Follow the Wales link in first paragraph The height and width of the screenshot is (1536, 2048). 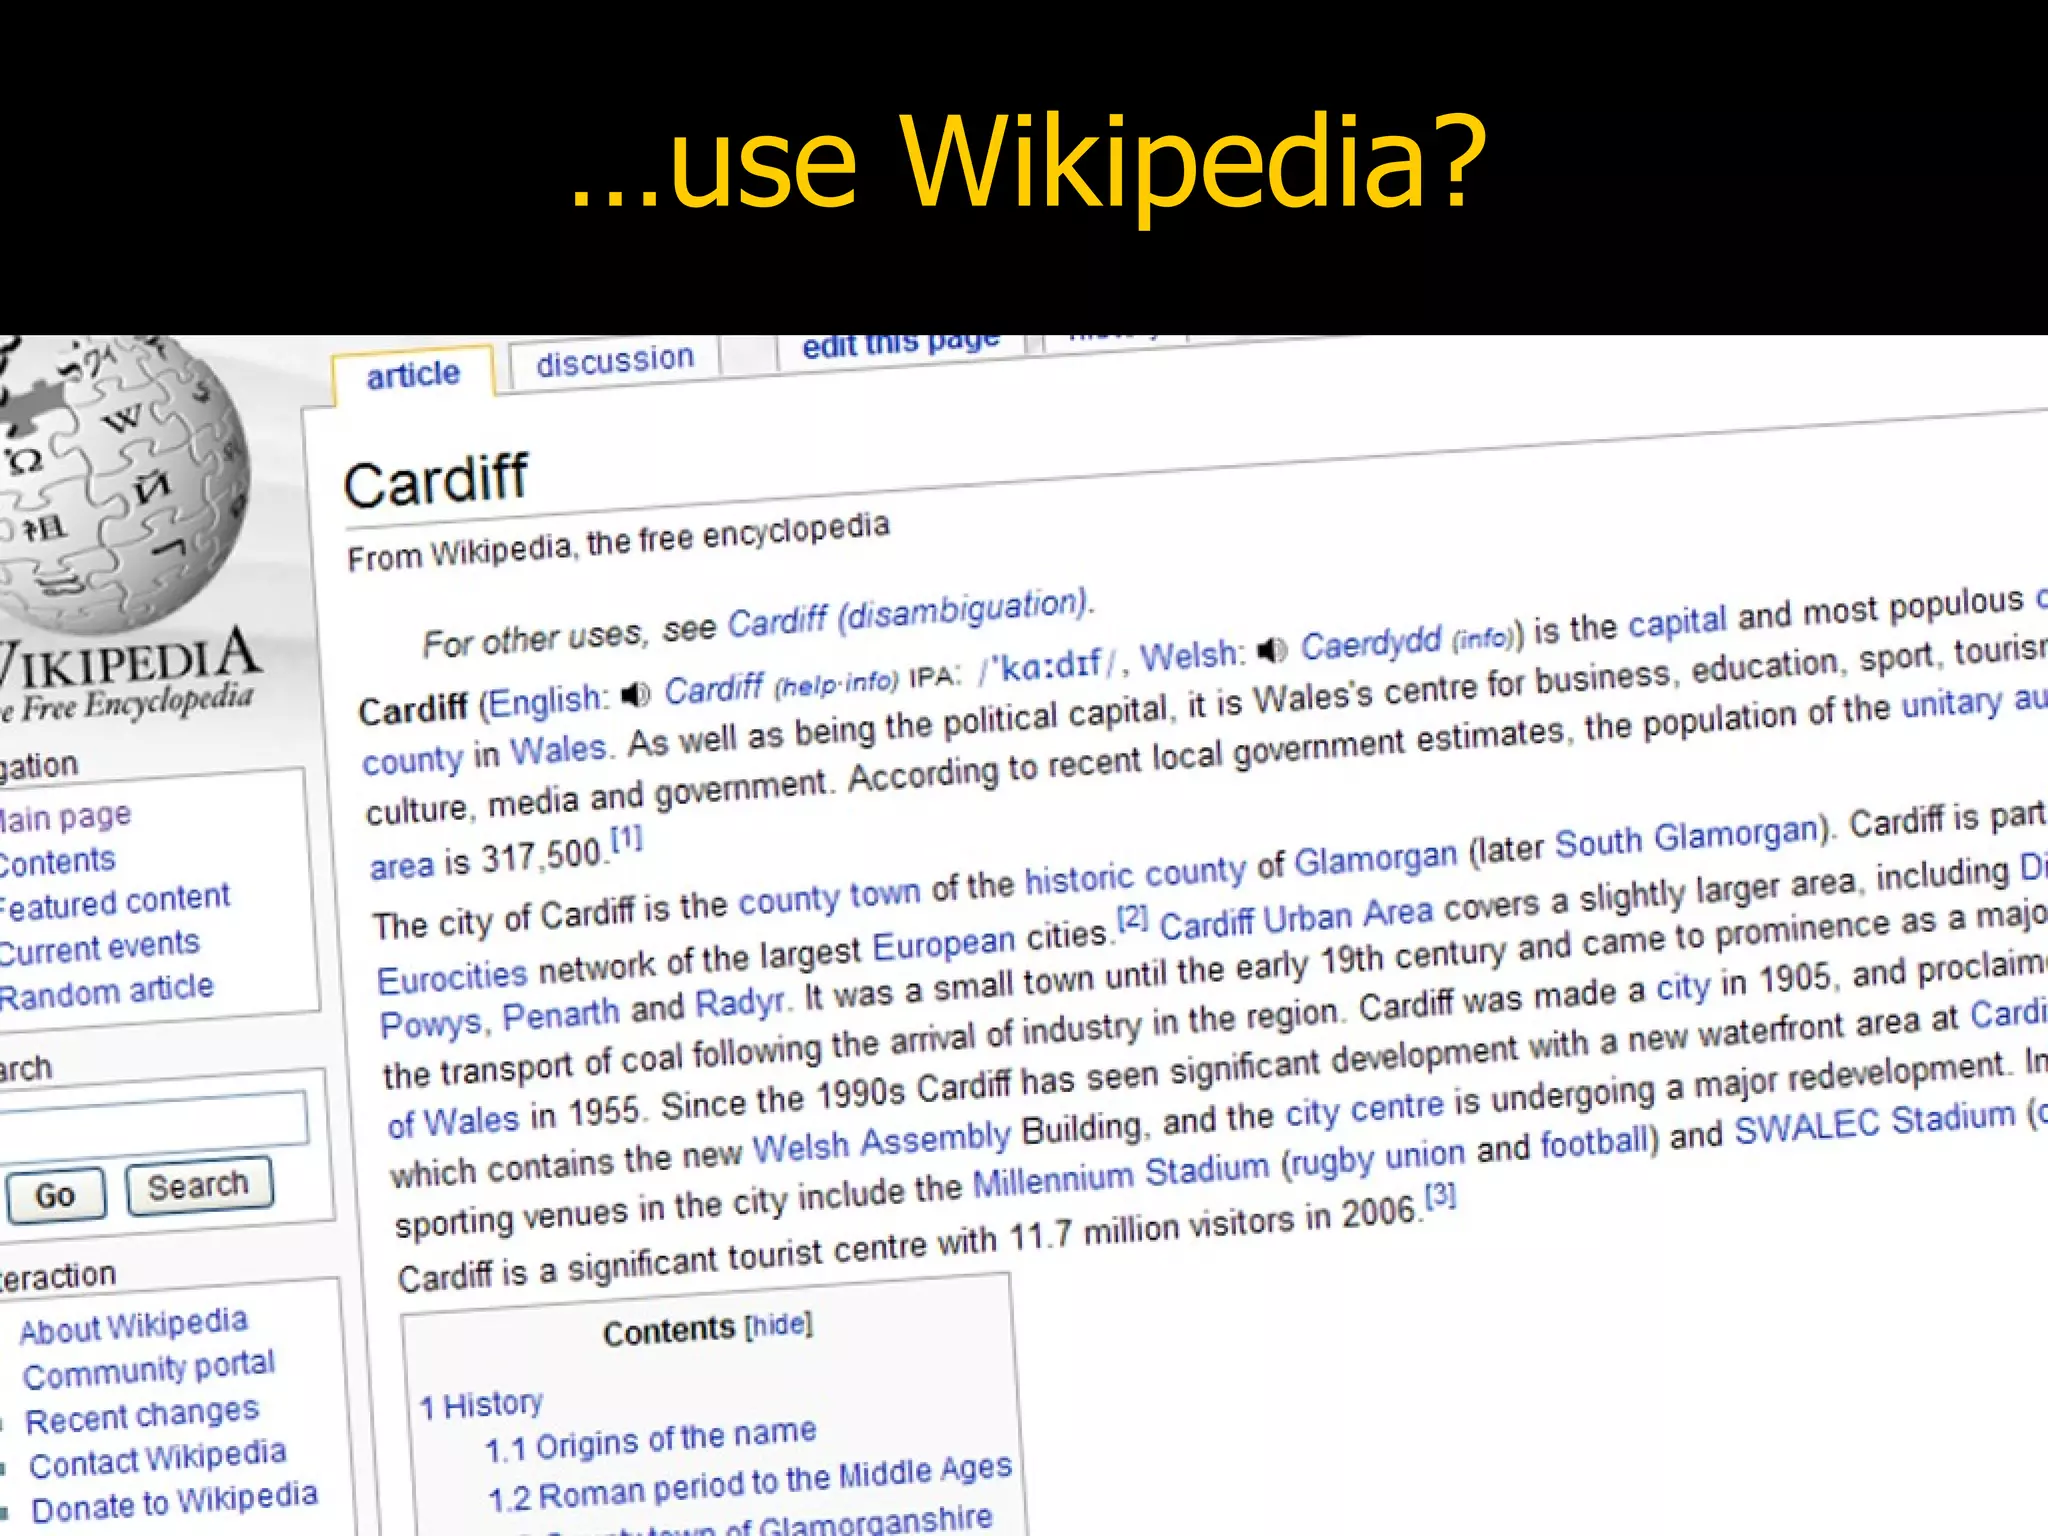(558, 750)
